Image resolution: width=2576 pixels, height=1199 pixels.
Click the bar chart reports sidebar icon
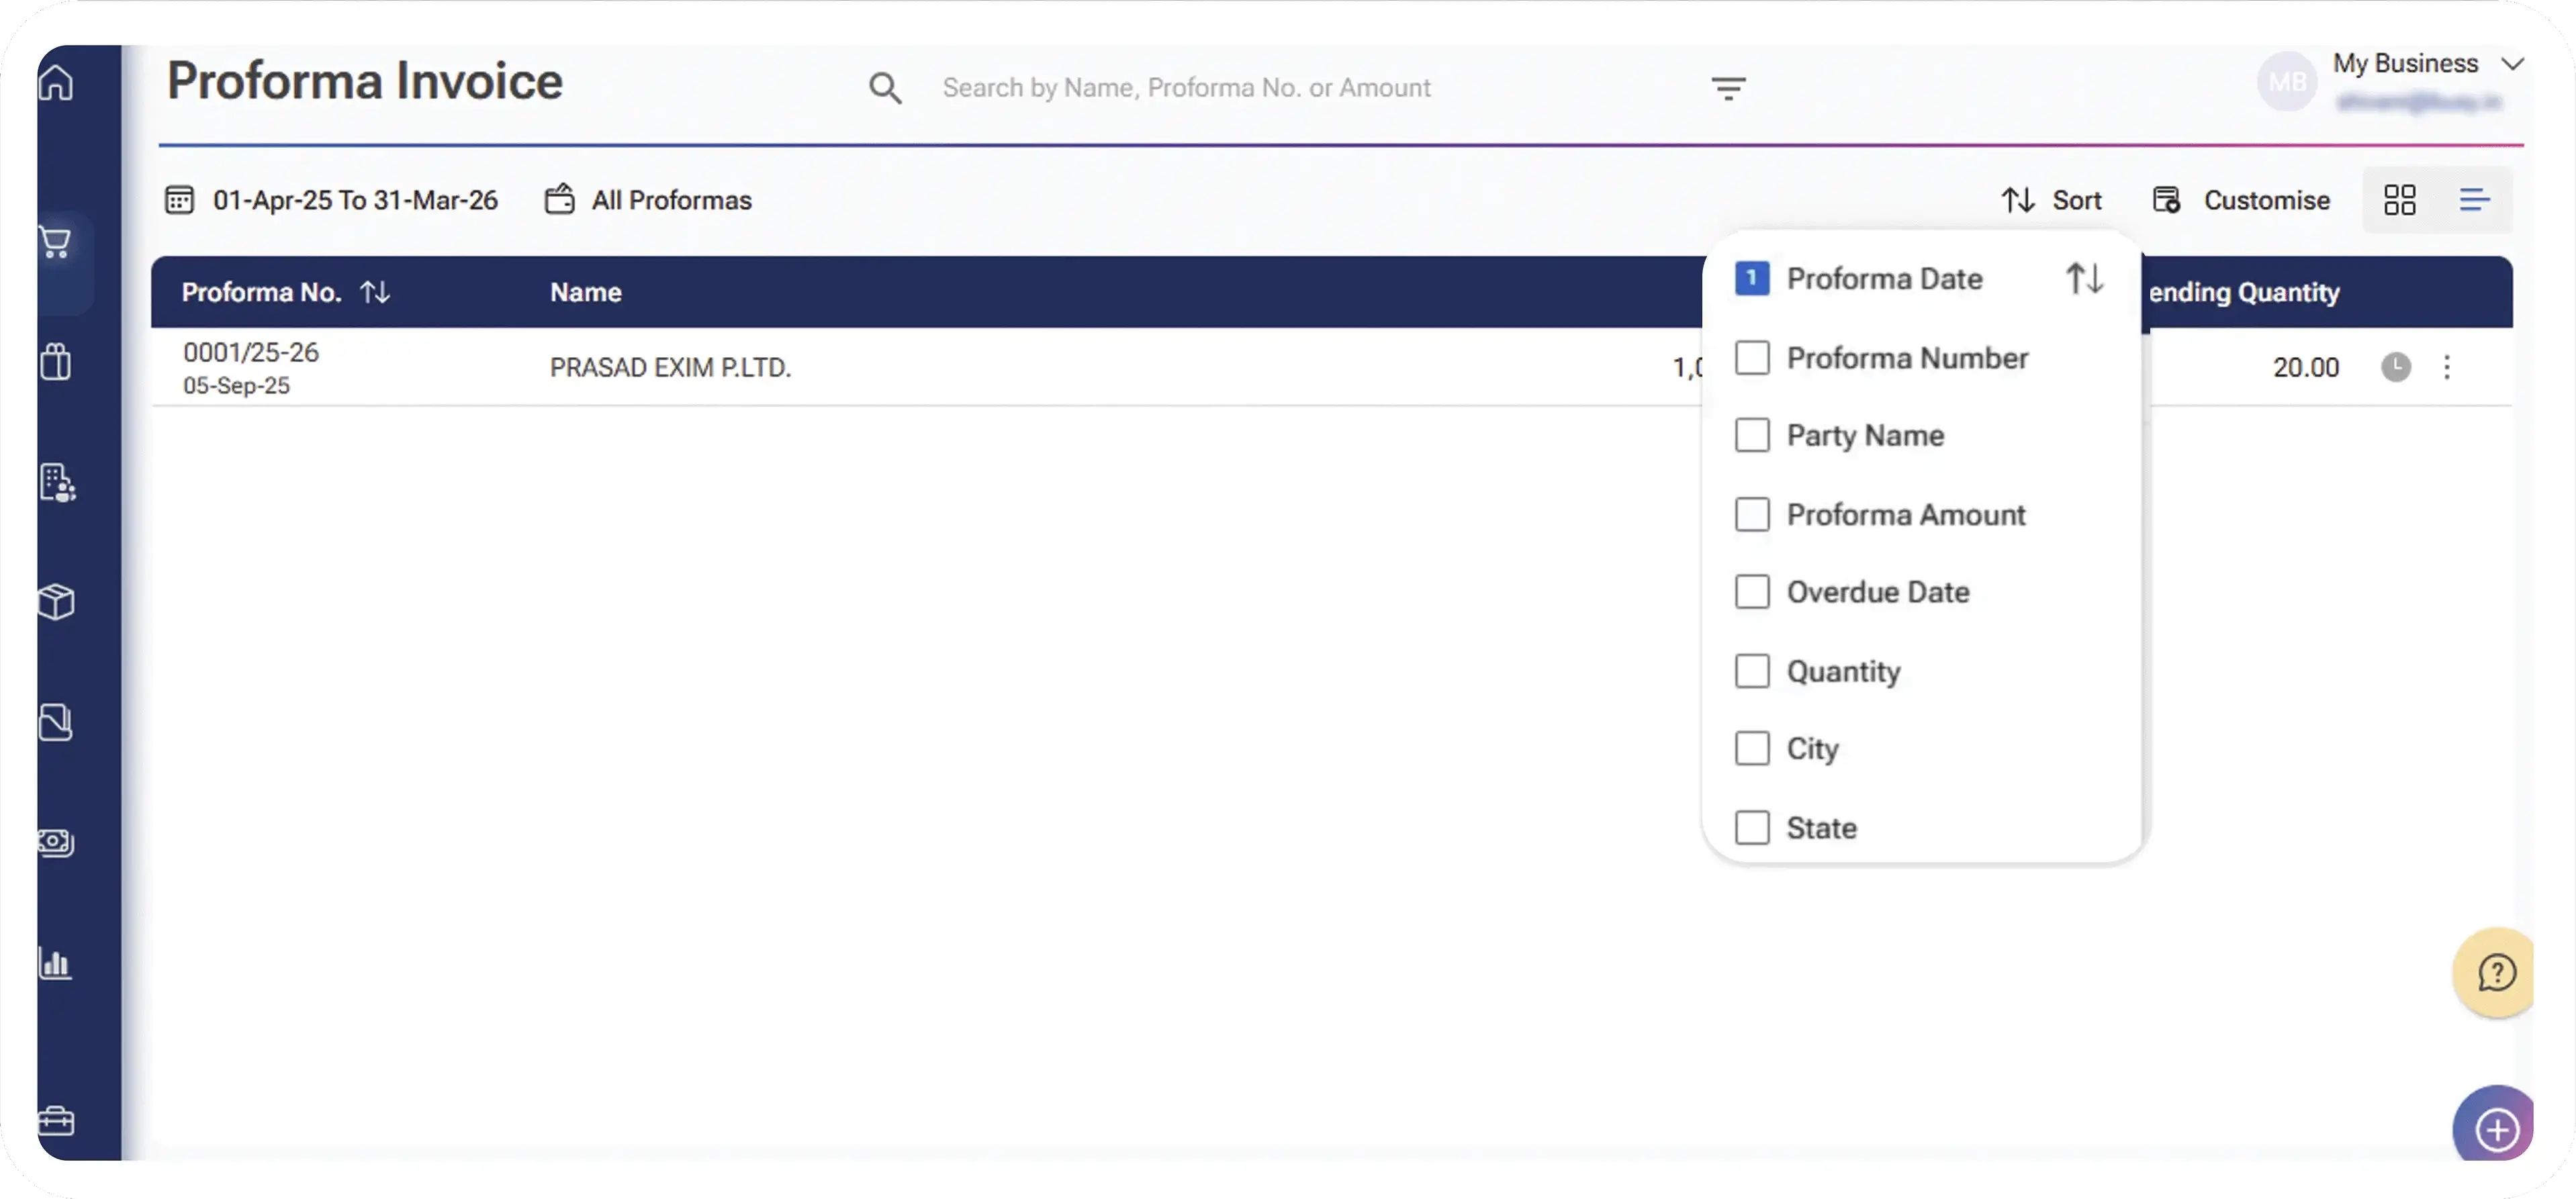(x=56, y=963)
